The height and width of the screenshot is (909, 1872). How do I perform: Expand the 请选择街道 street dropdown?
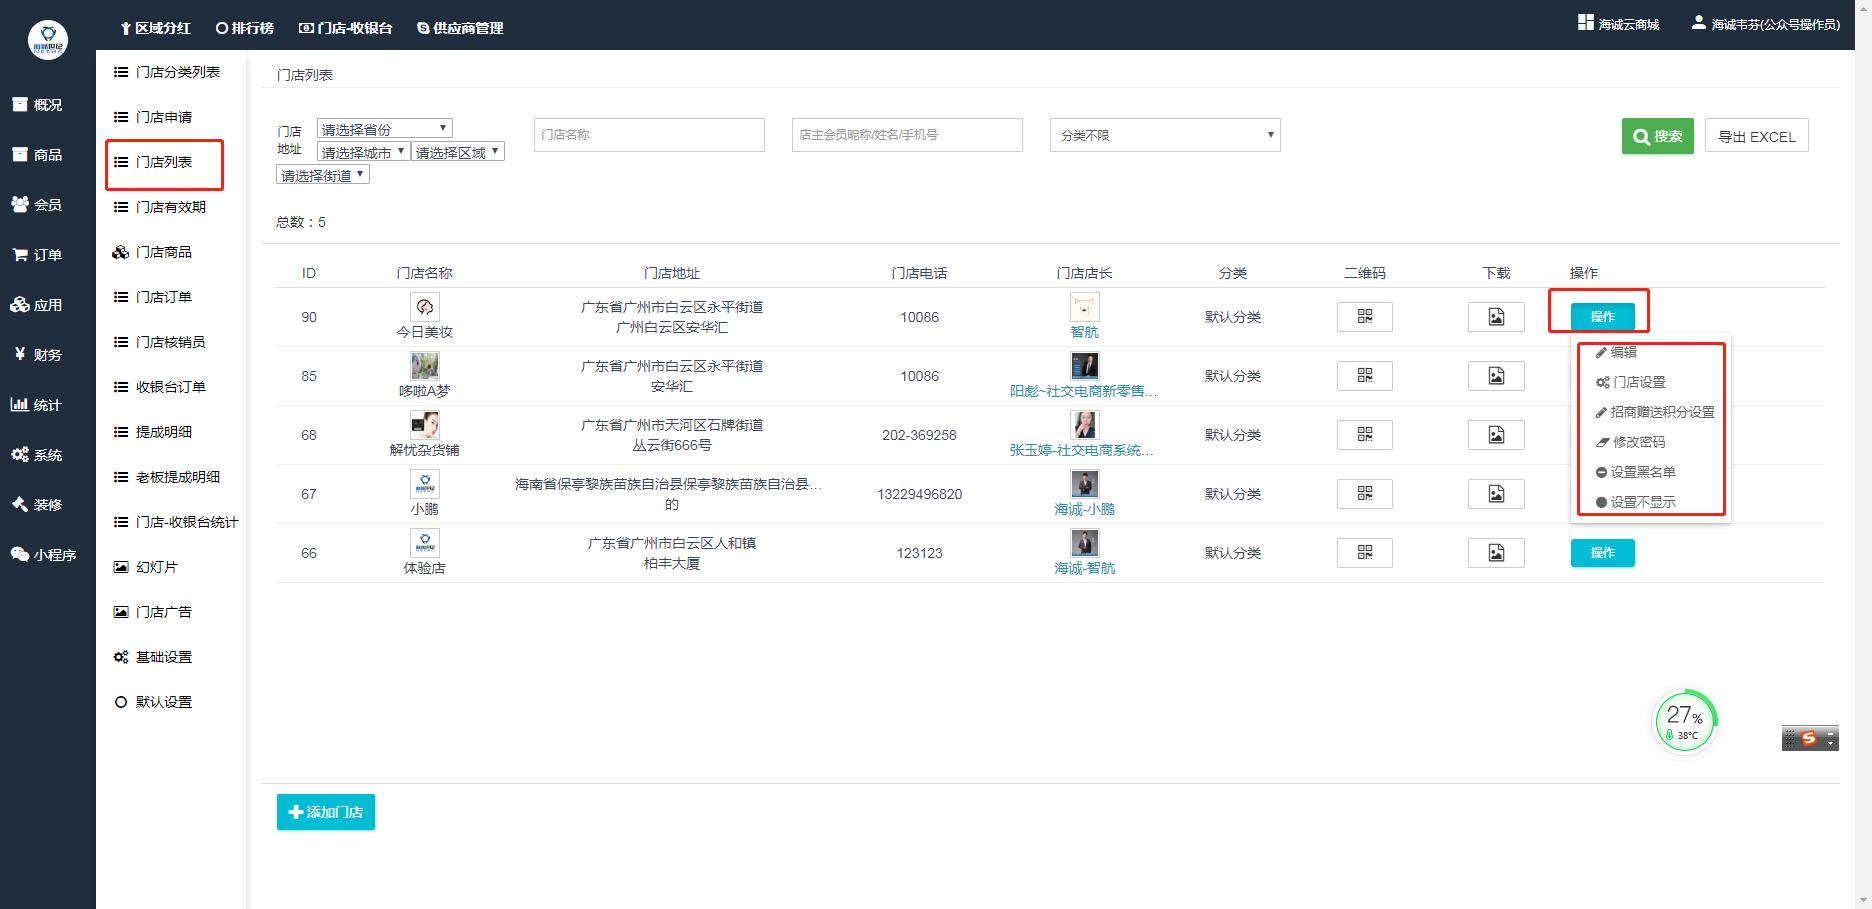pos(322,175)
